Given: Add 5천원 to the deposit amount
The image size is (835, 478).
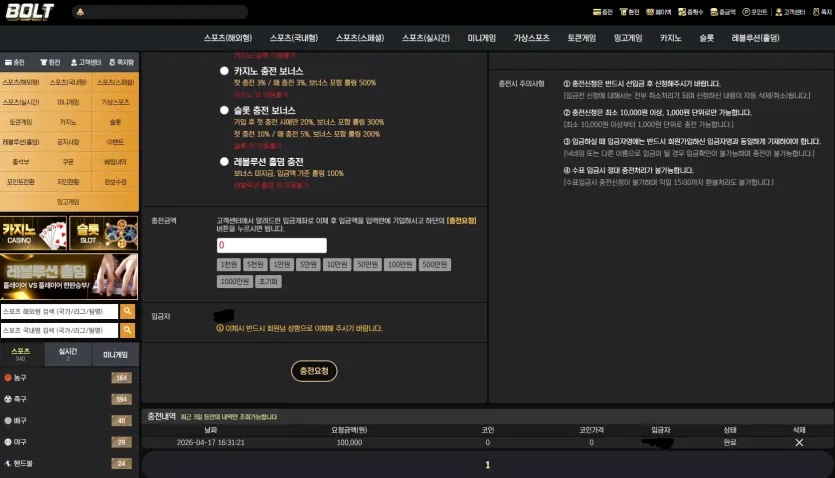Looking at the screenshot, I should pyautogui.click(x=256, y=265).
